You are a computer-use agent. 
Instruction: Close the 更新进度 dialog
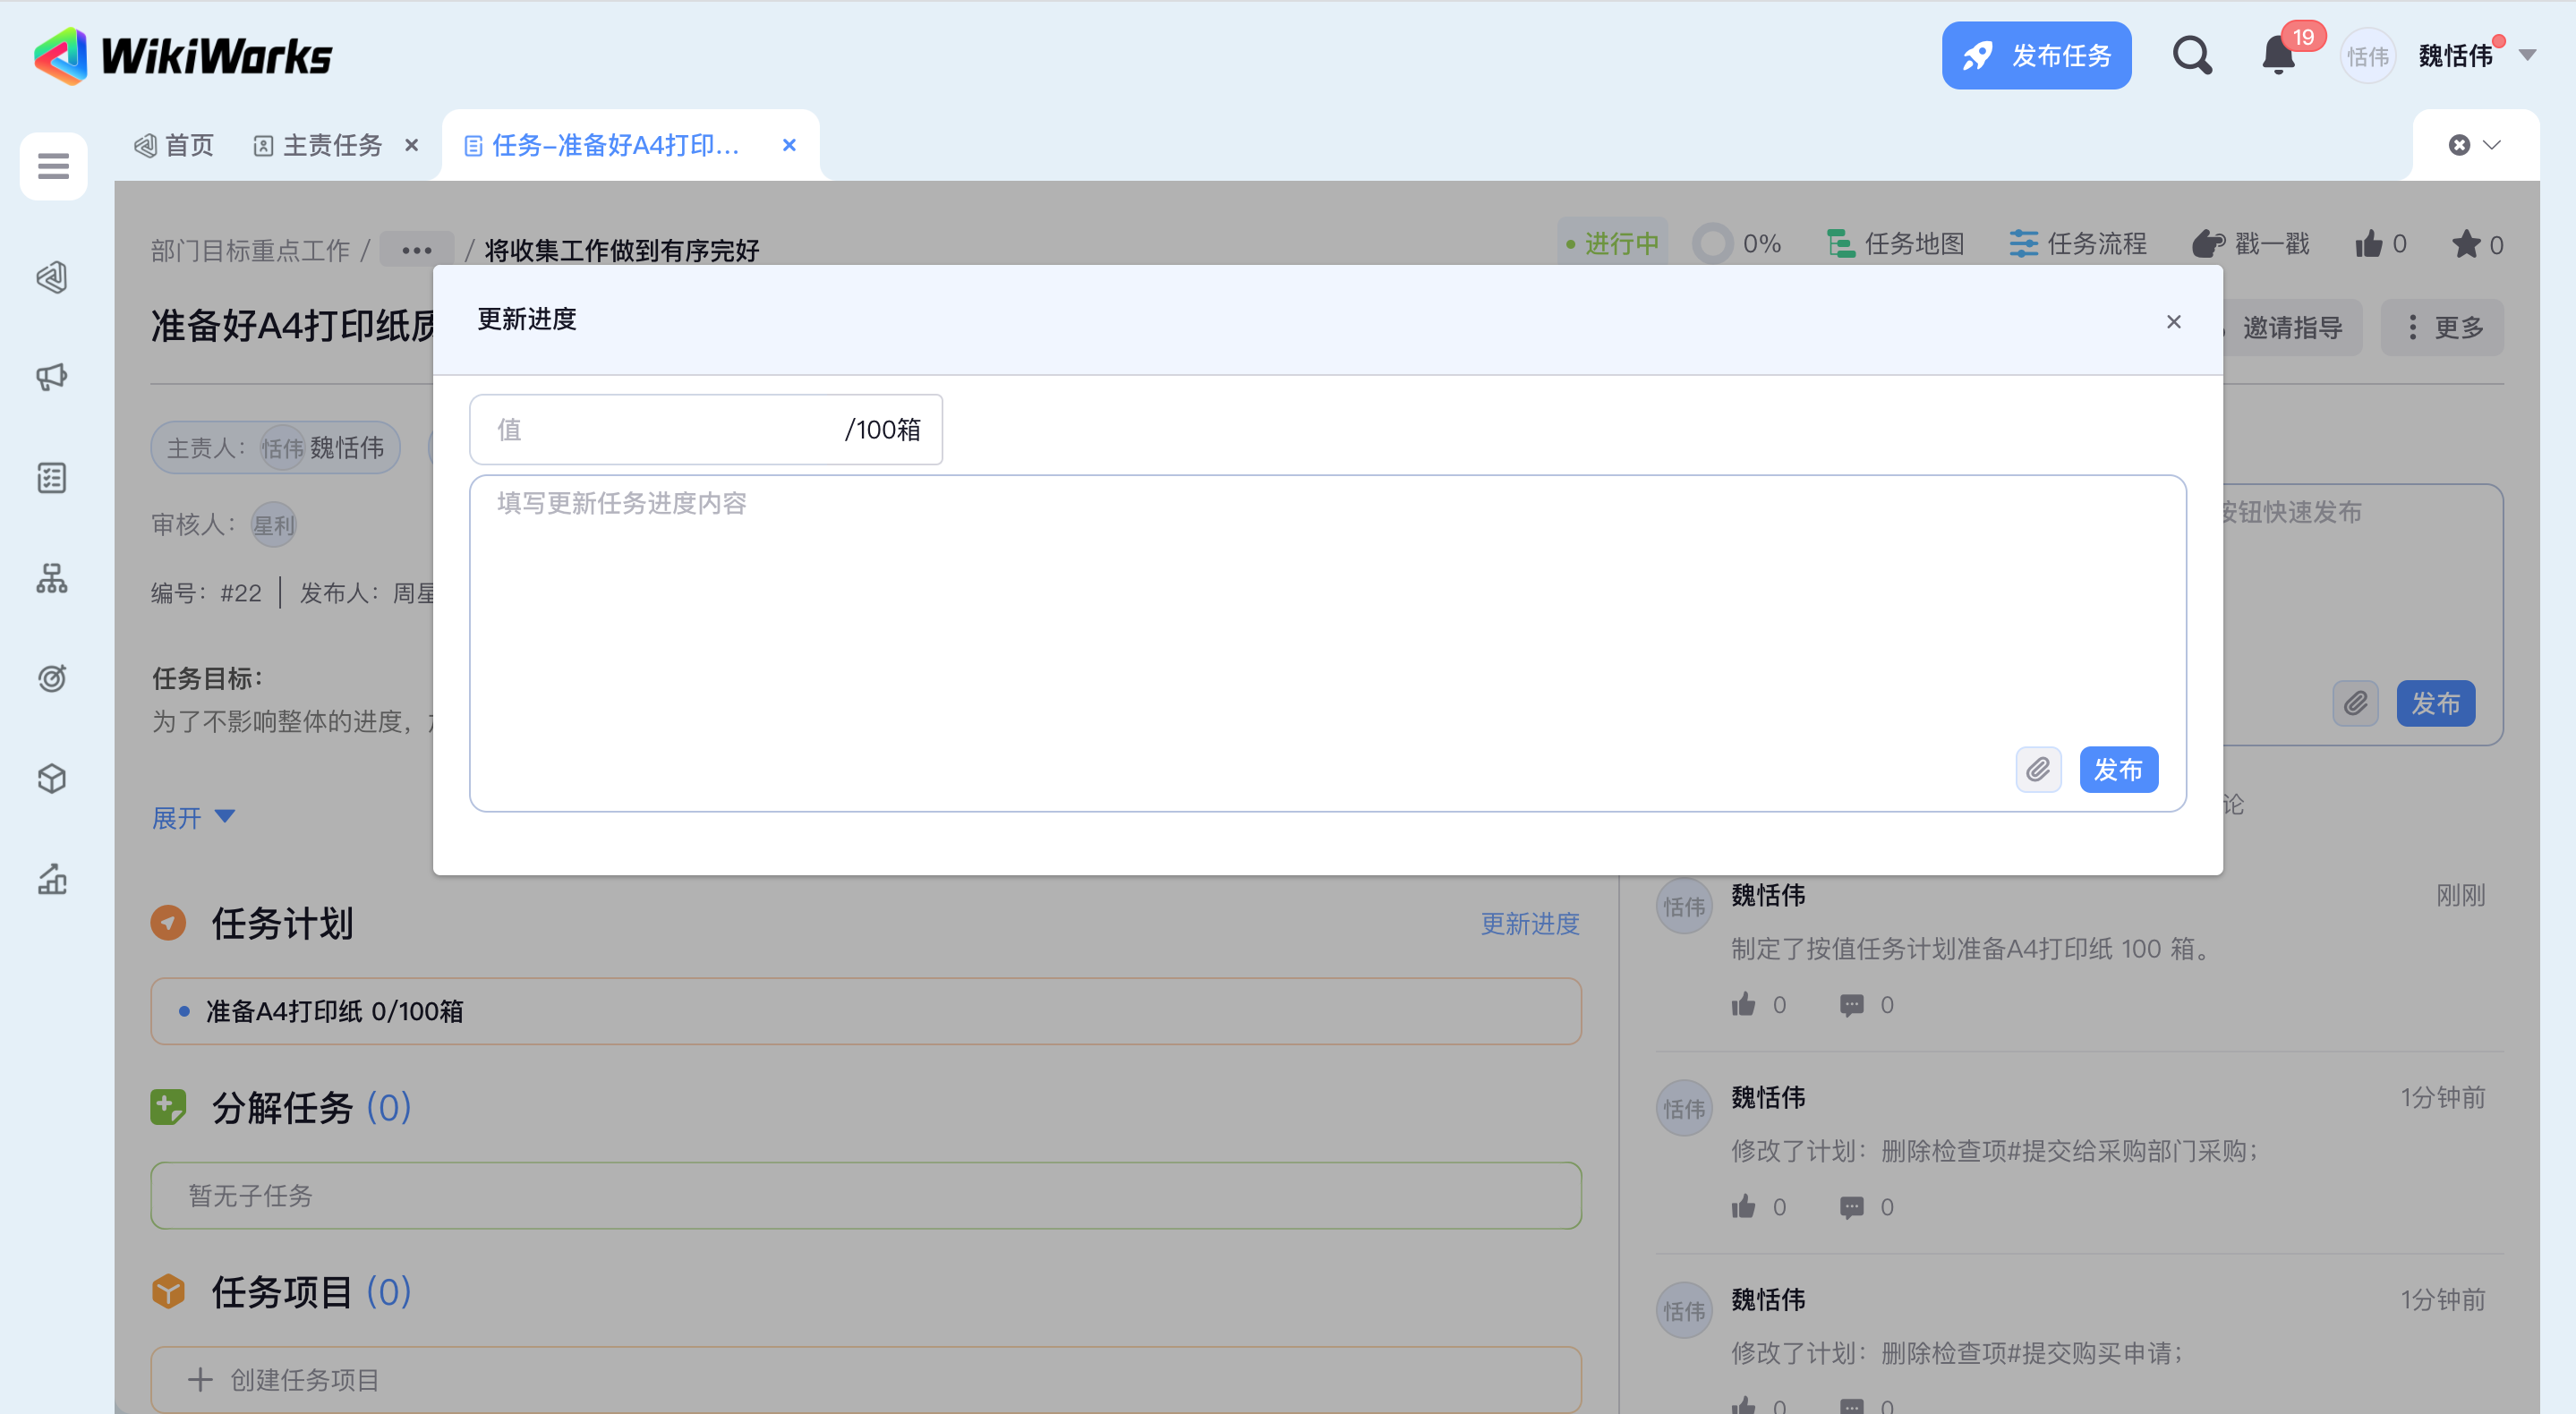[2172, 321]
